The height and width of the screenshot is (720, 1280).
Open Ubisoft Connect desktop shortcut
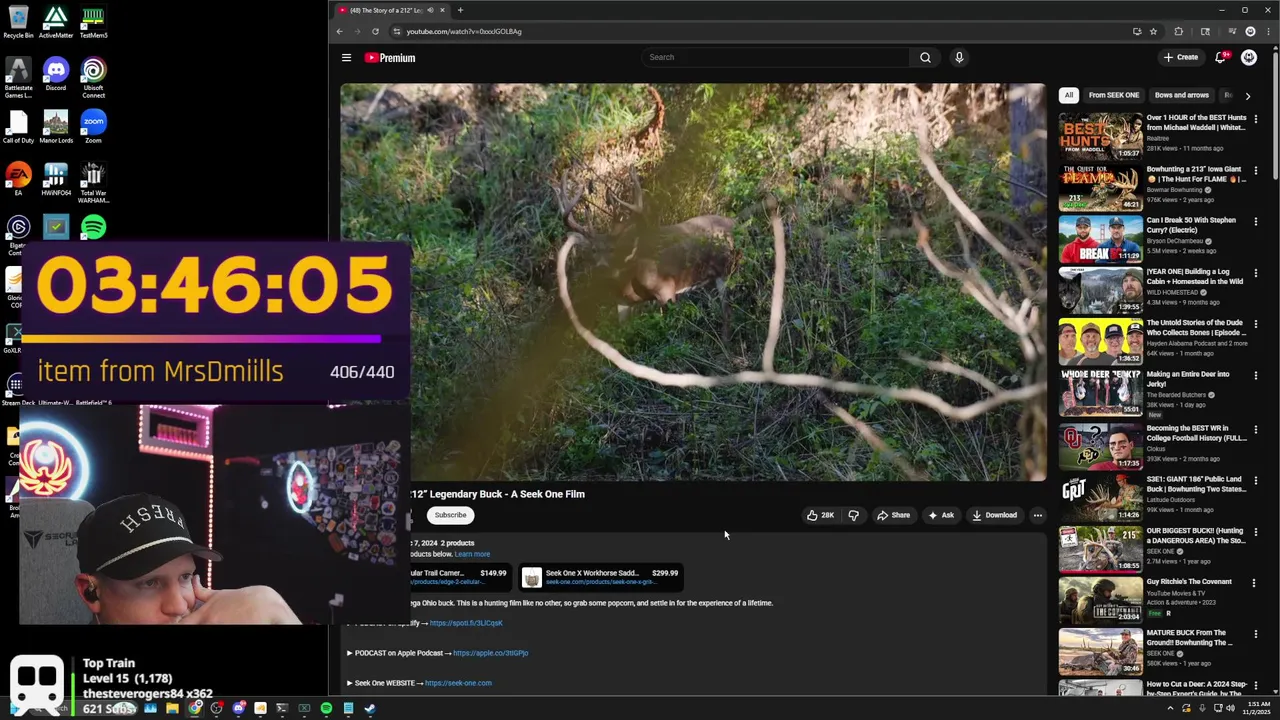click(93, 79)
